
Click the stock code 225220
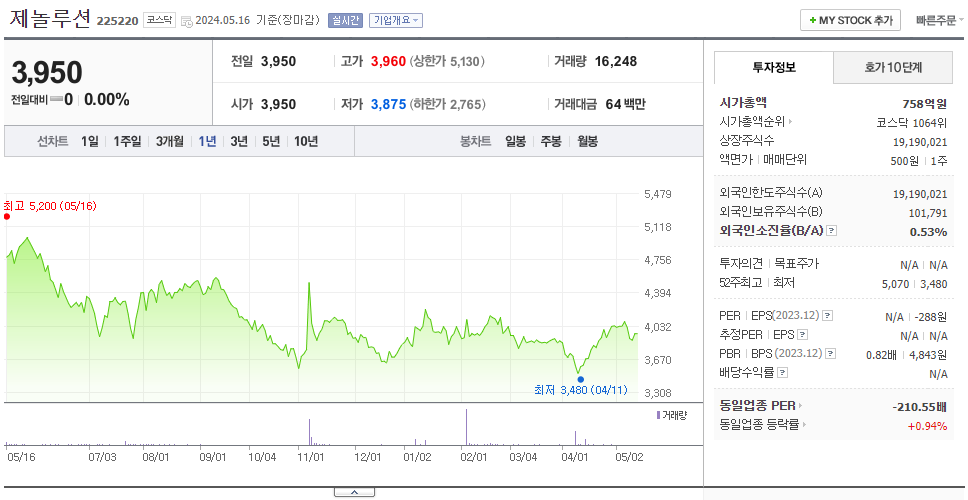[x=117, y=21]
